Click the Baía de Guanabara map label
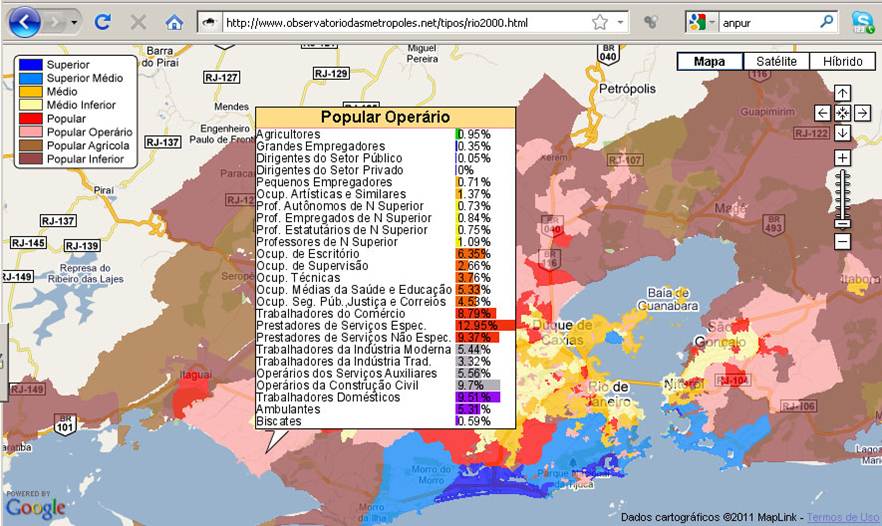The height and width of the screenshot is (526, 882). point(668,299)
